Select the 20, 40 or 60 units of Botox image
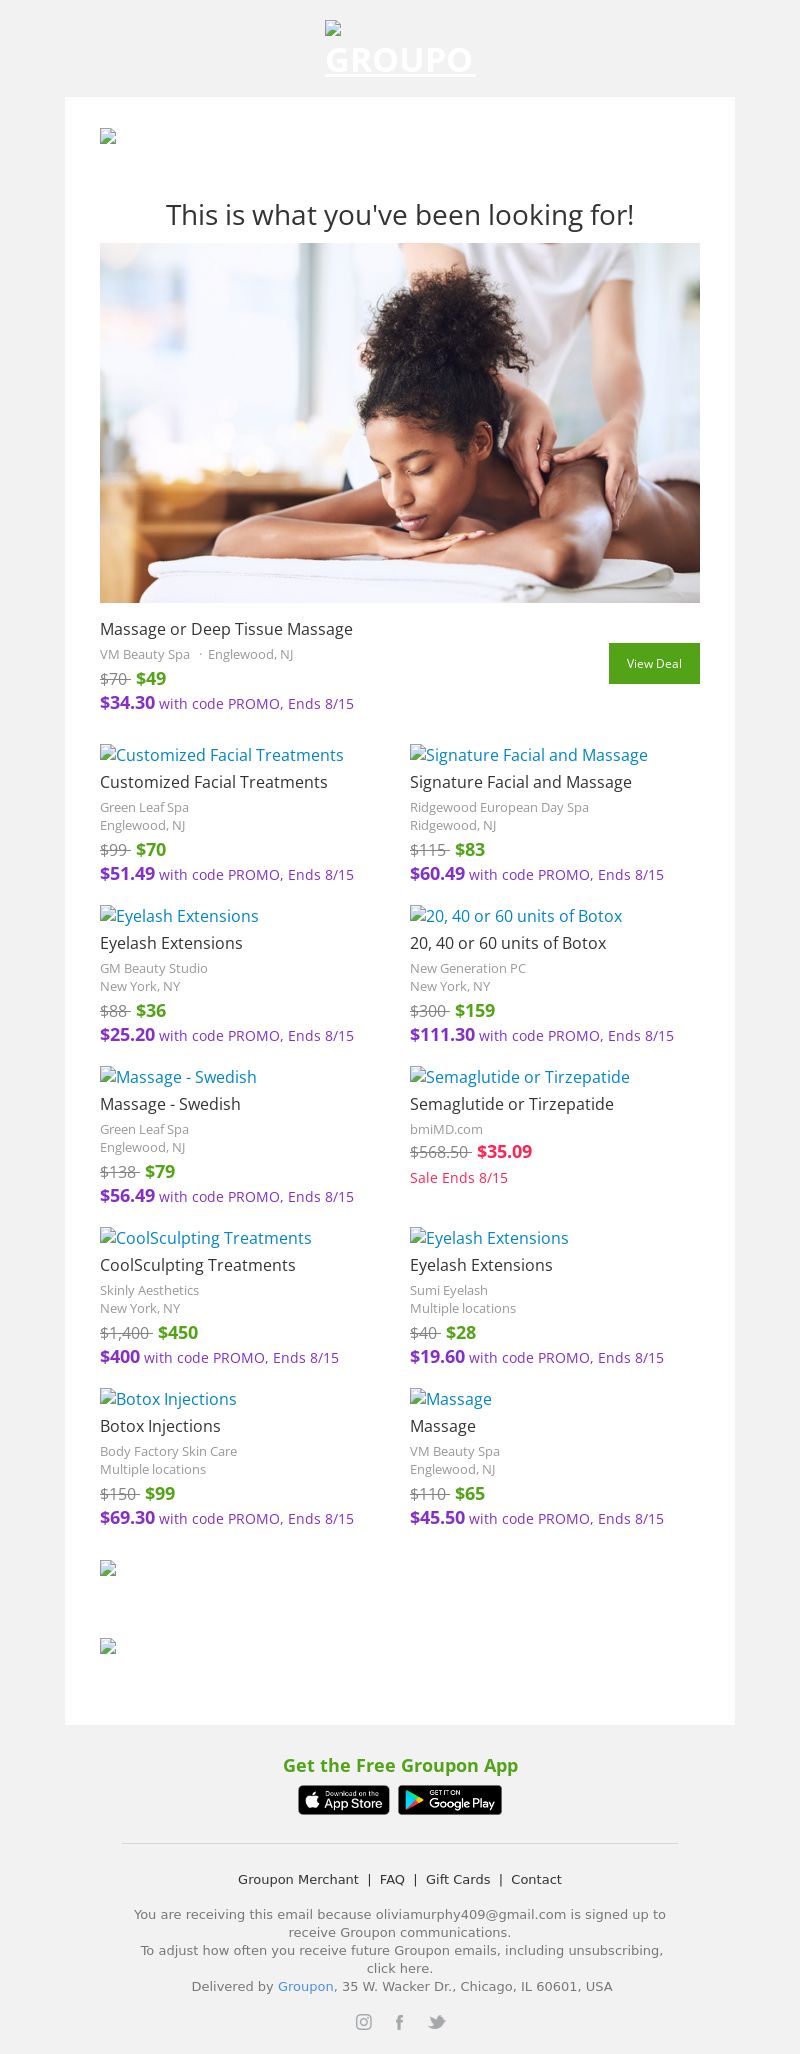The width and height of the screenshot is (800, 2054). [516, 916]
